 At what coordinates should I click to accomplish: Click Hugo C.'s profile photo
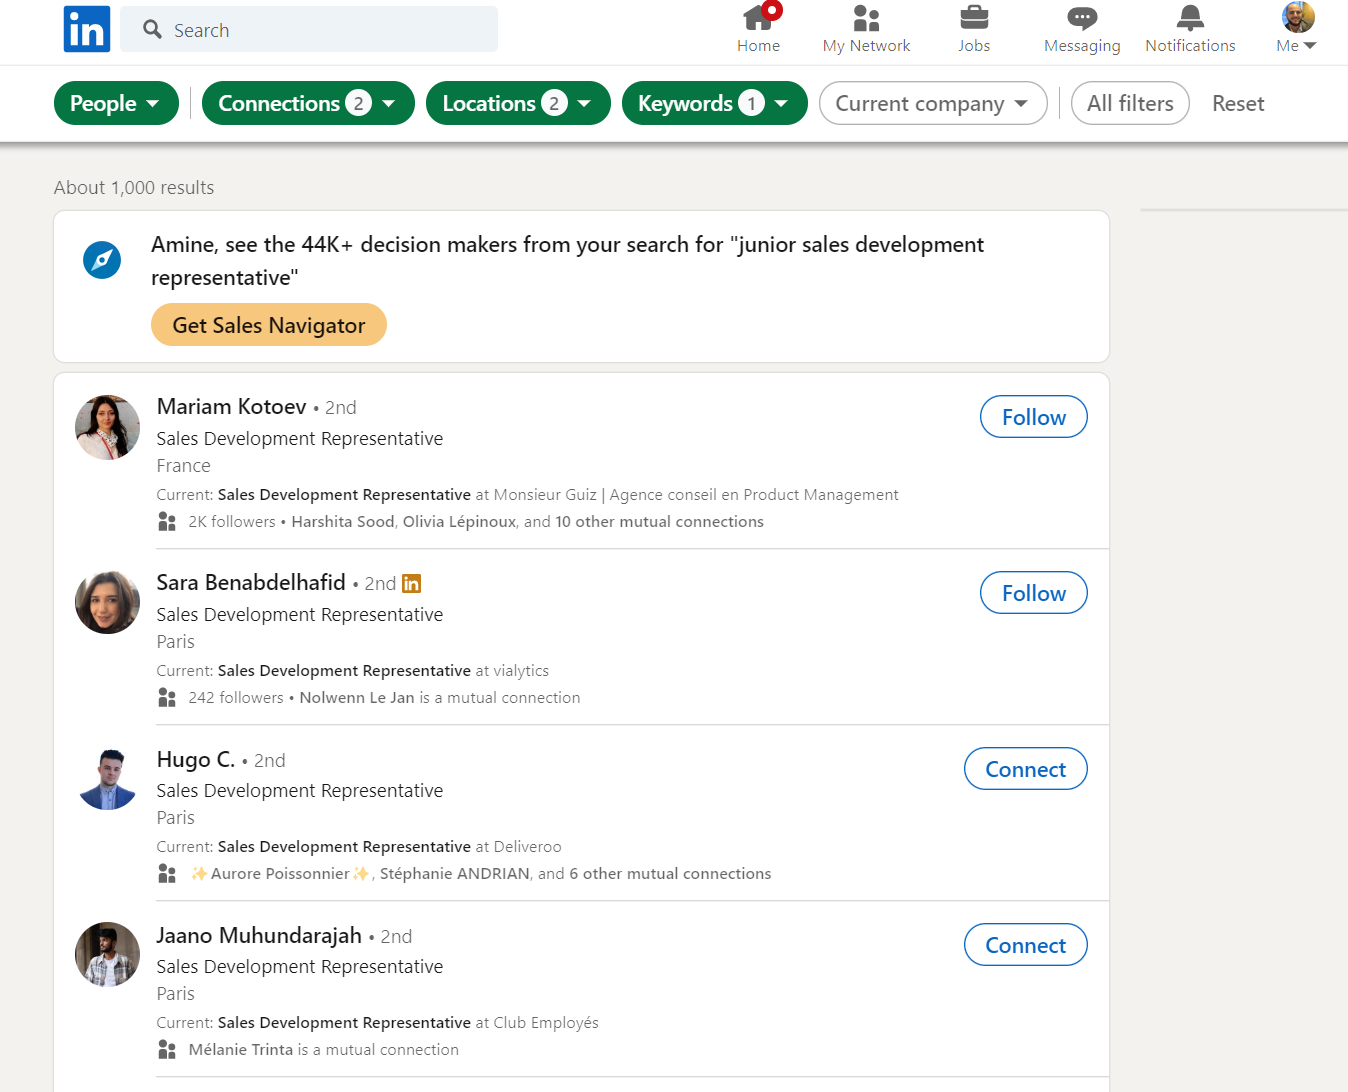(108, 779)
